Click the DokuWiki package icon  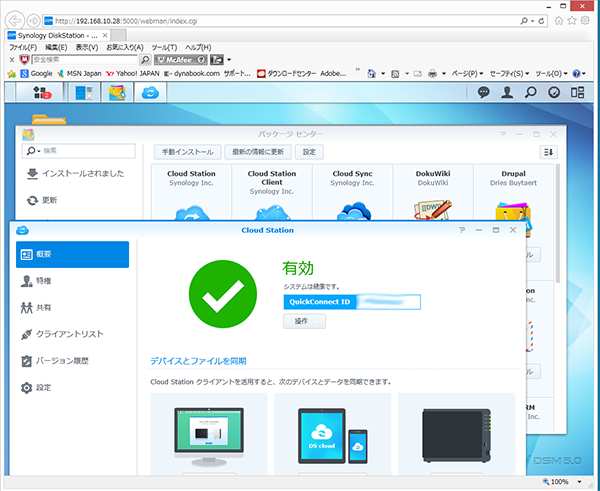433,210
